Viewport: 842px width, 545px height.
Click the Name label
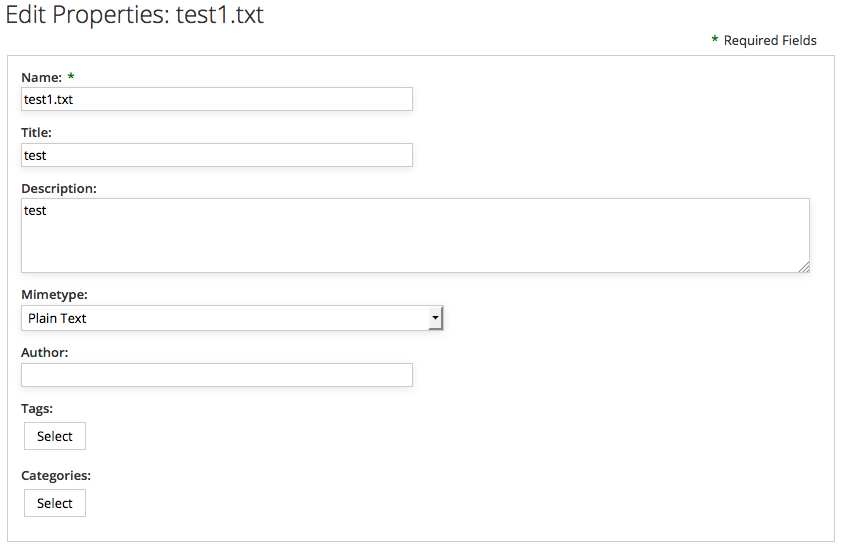pyautogui.click(x=41, y=77)
